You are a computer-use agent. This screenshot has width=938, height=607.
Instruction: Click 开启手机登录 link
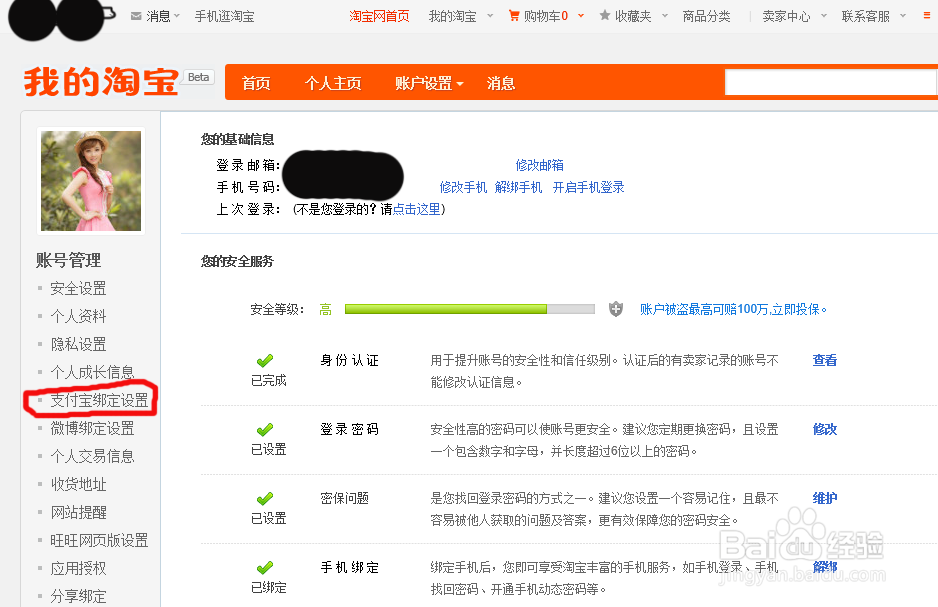click(x=588, y=186)
